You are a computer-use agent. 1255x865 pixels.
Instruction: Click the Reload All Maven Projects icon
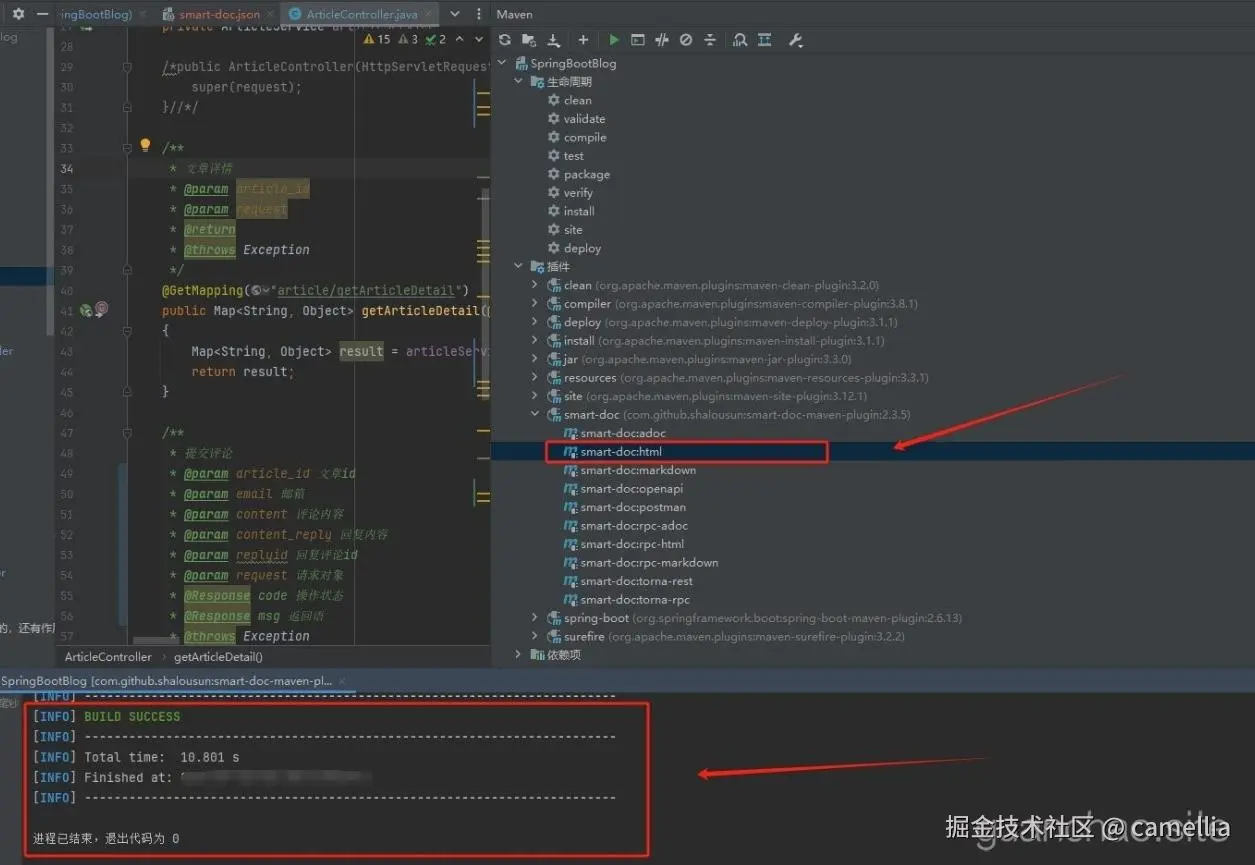(x=505, y=40)
